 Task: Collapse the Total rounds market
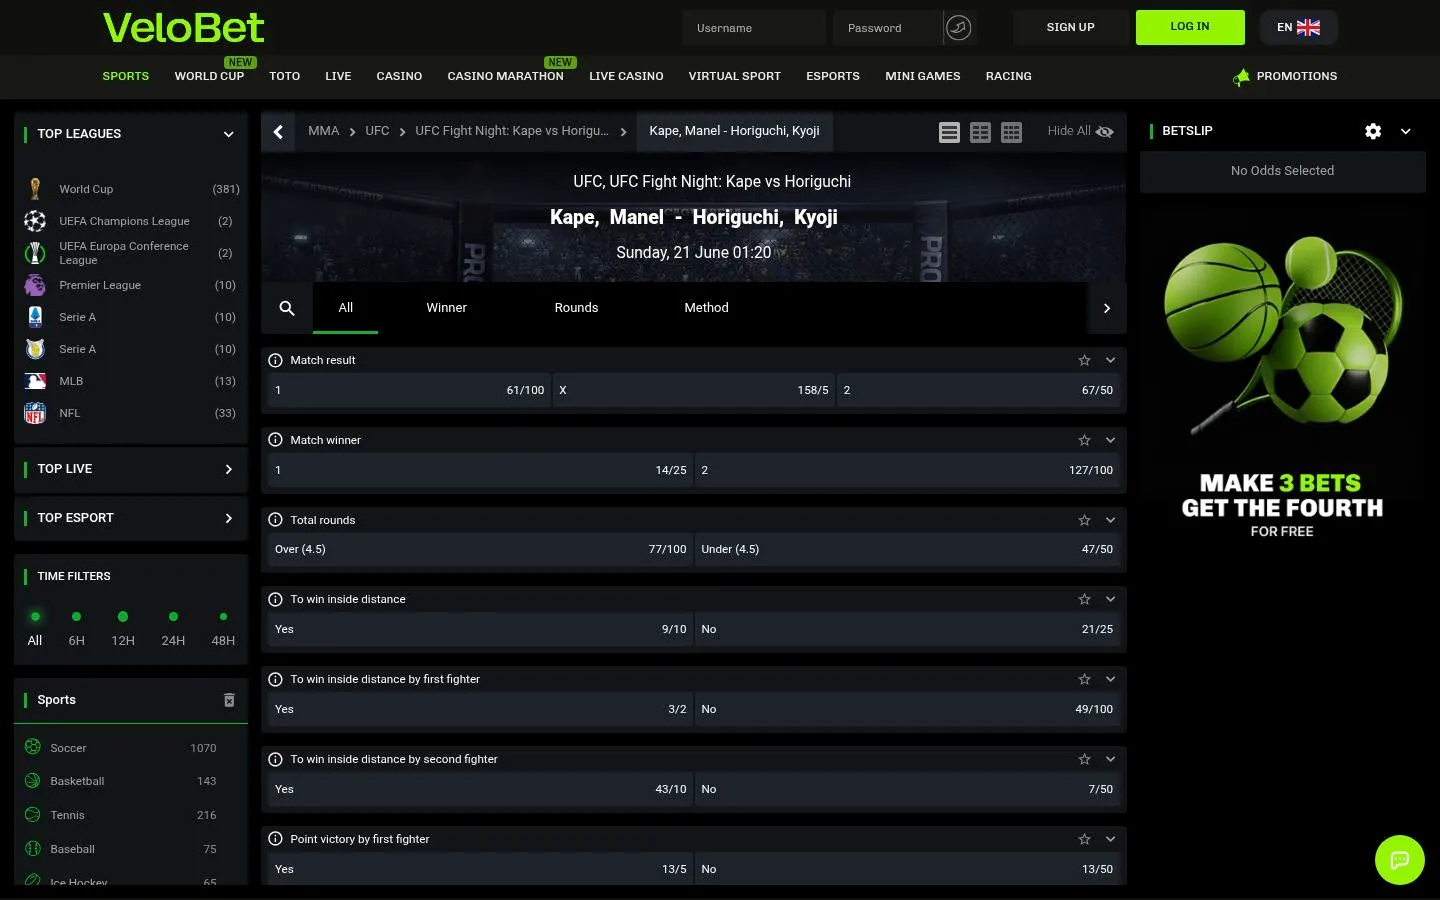tap(1110, 520)
